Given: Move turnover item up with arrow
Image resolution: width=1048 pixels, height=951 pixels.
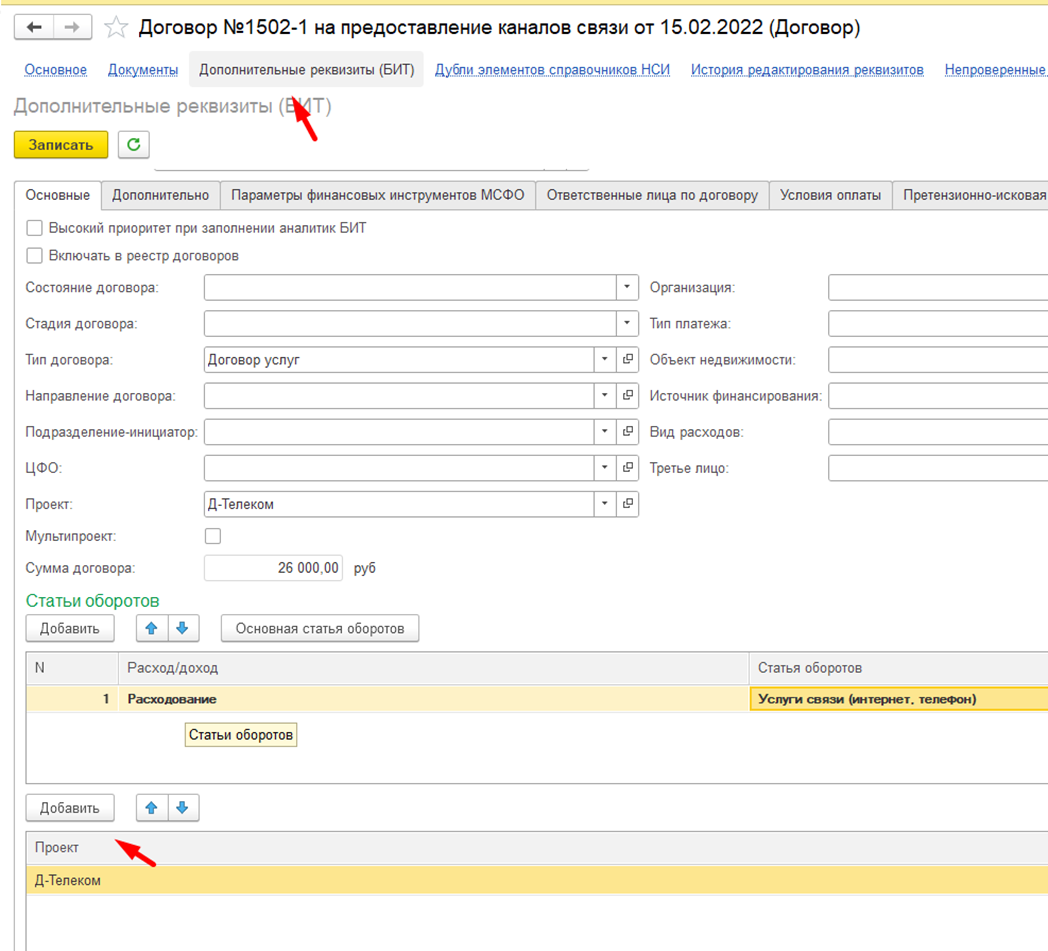Looking at the screenshot, I should click(x=151, y=628).
